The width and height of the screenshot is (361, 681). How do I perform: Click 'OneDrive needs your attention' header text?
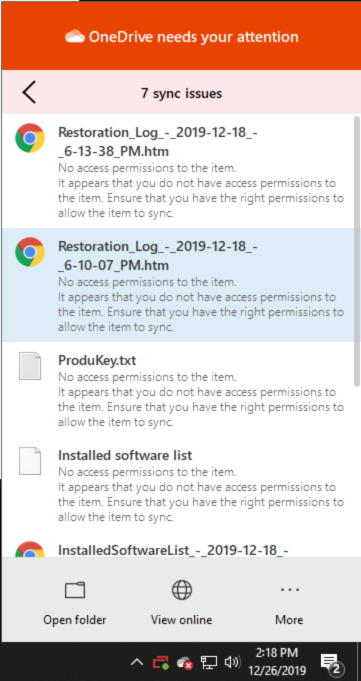point(194,36)
